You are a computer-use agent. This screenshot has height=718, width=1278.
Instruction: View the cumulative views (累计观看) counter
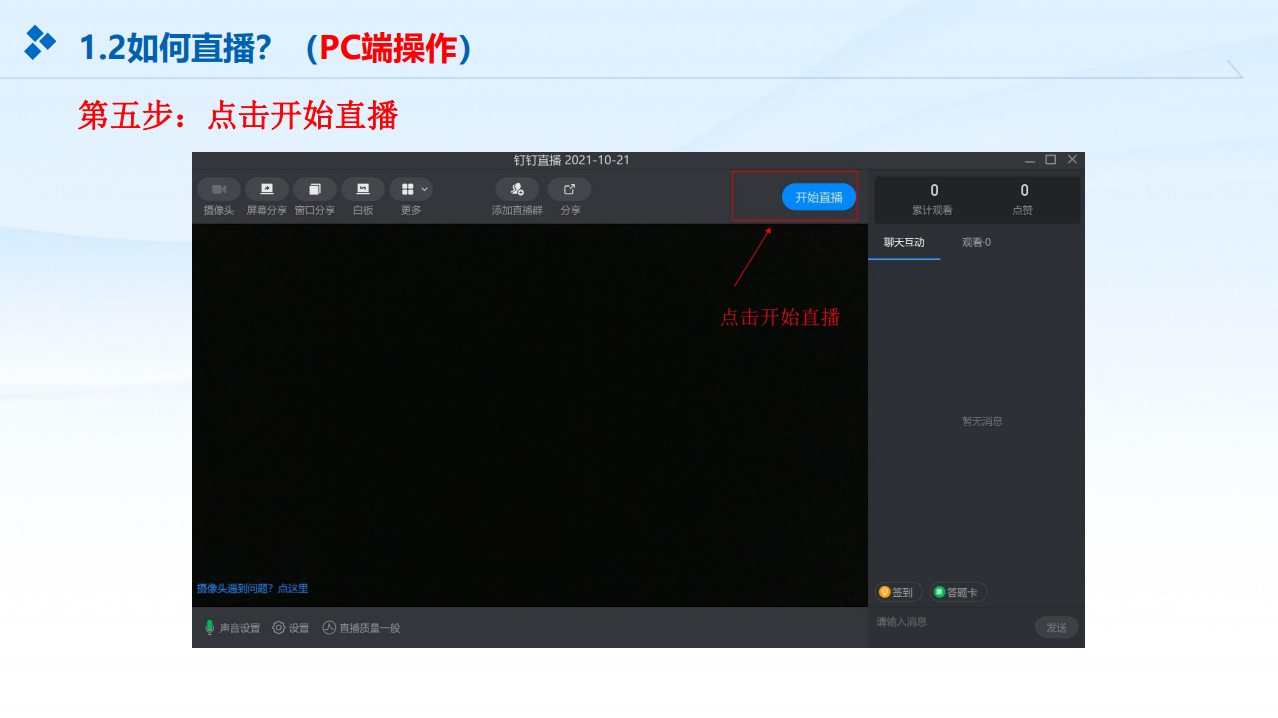933,199
